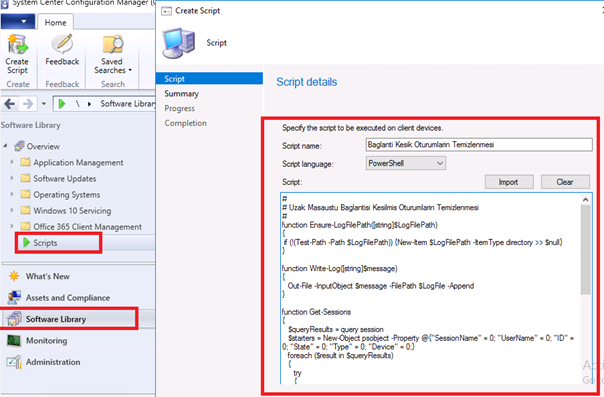Open the Administration workspace
Screen dimensions: 604x397
tap(53, 362)
